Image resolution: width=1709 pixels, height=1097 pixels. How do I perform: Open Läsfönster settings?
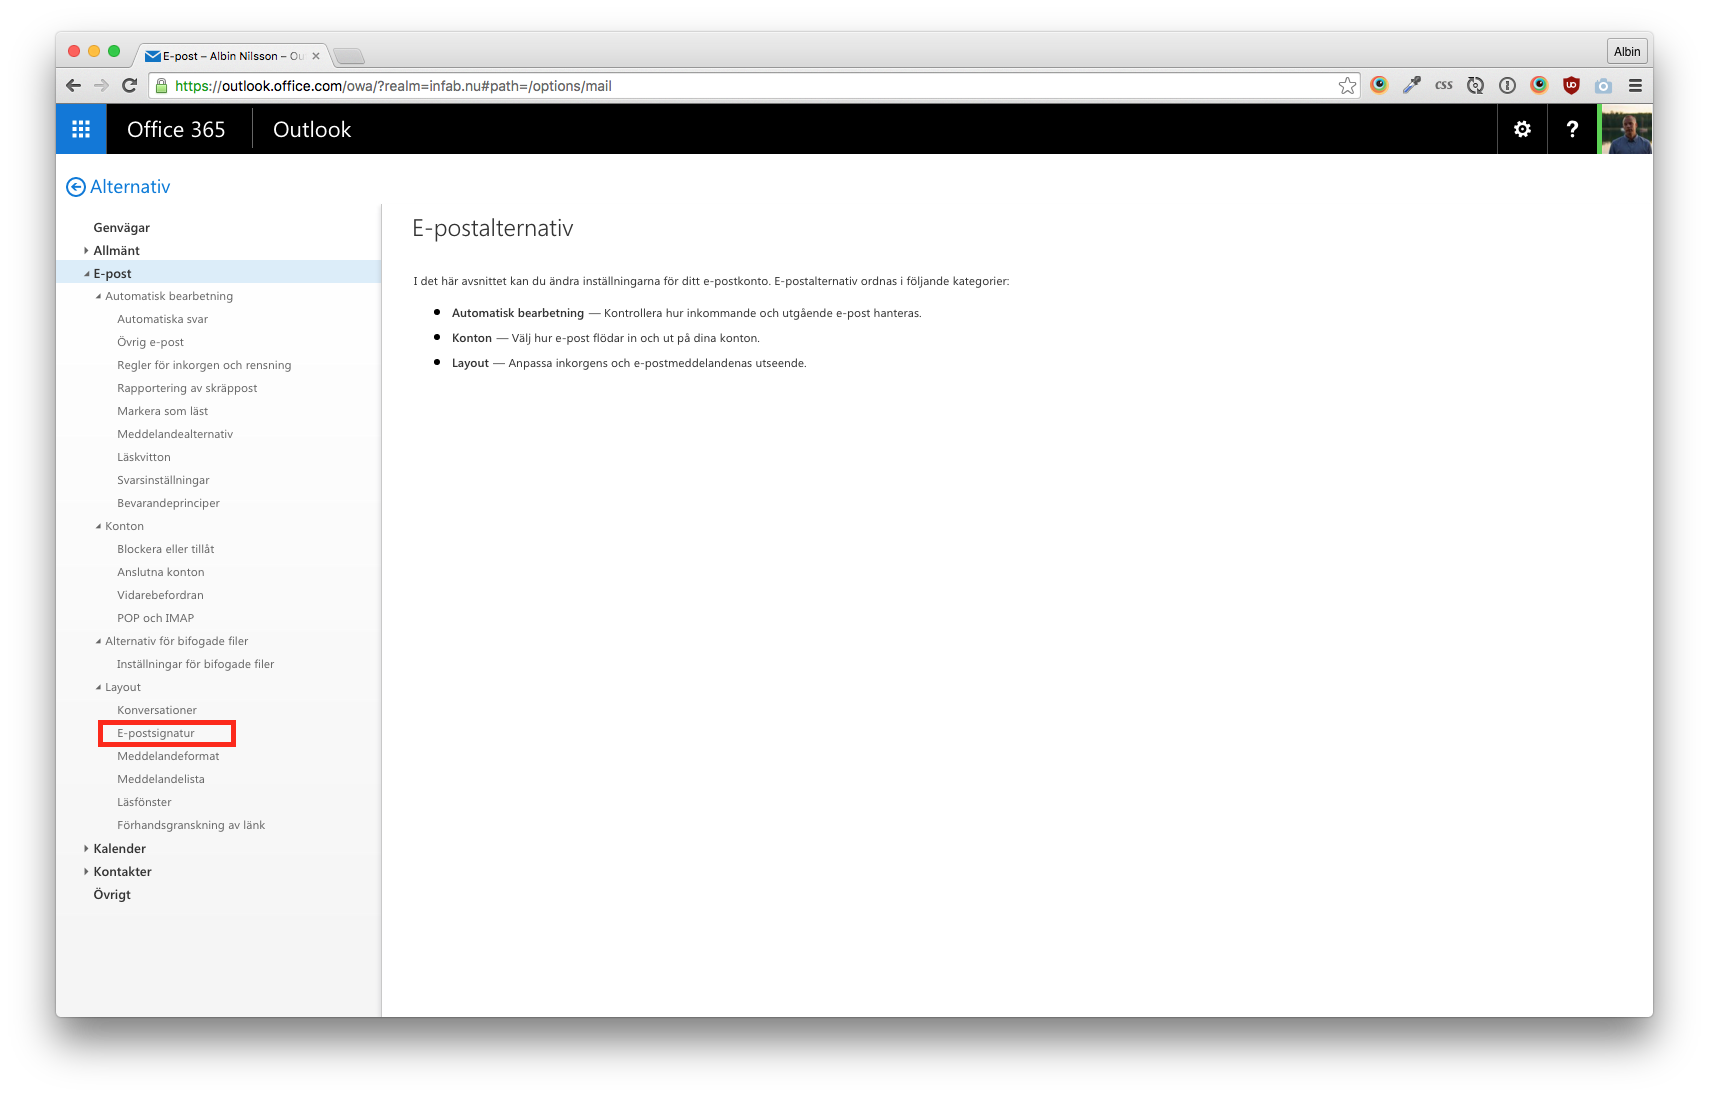pos(144,803)
